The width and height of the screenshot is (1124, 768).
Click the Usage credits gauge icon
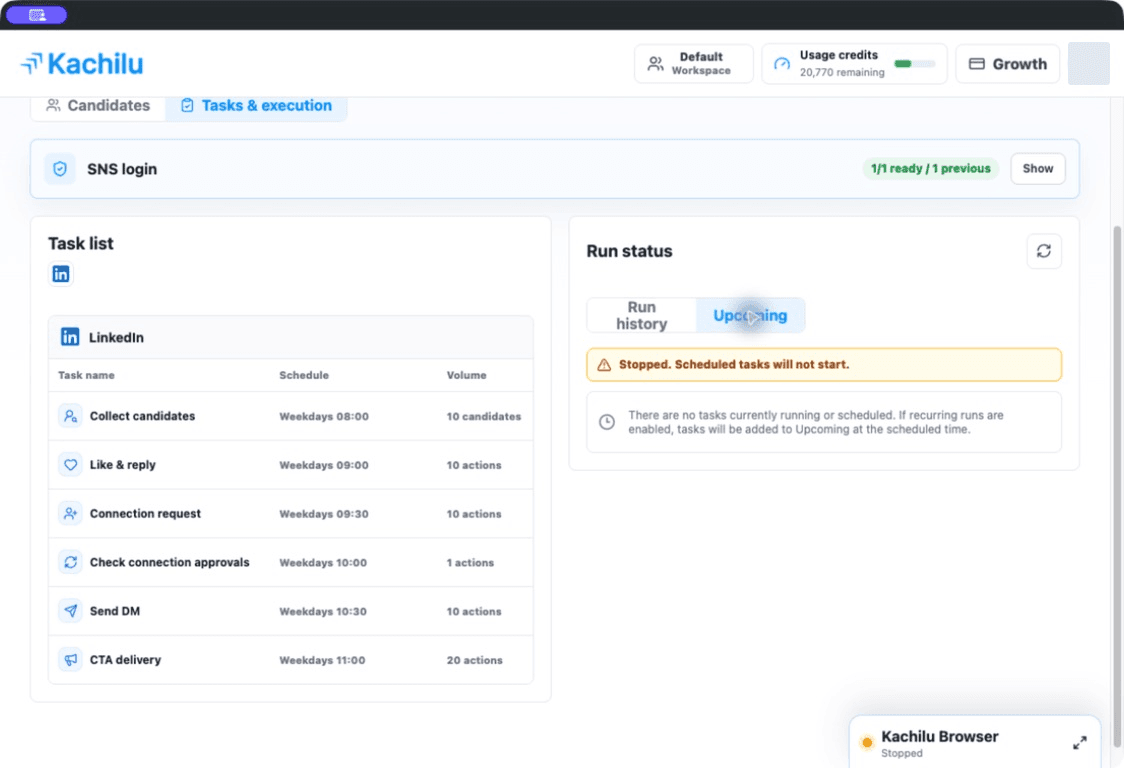coord(781,64)
